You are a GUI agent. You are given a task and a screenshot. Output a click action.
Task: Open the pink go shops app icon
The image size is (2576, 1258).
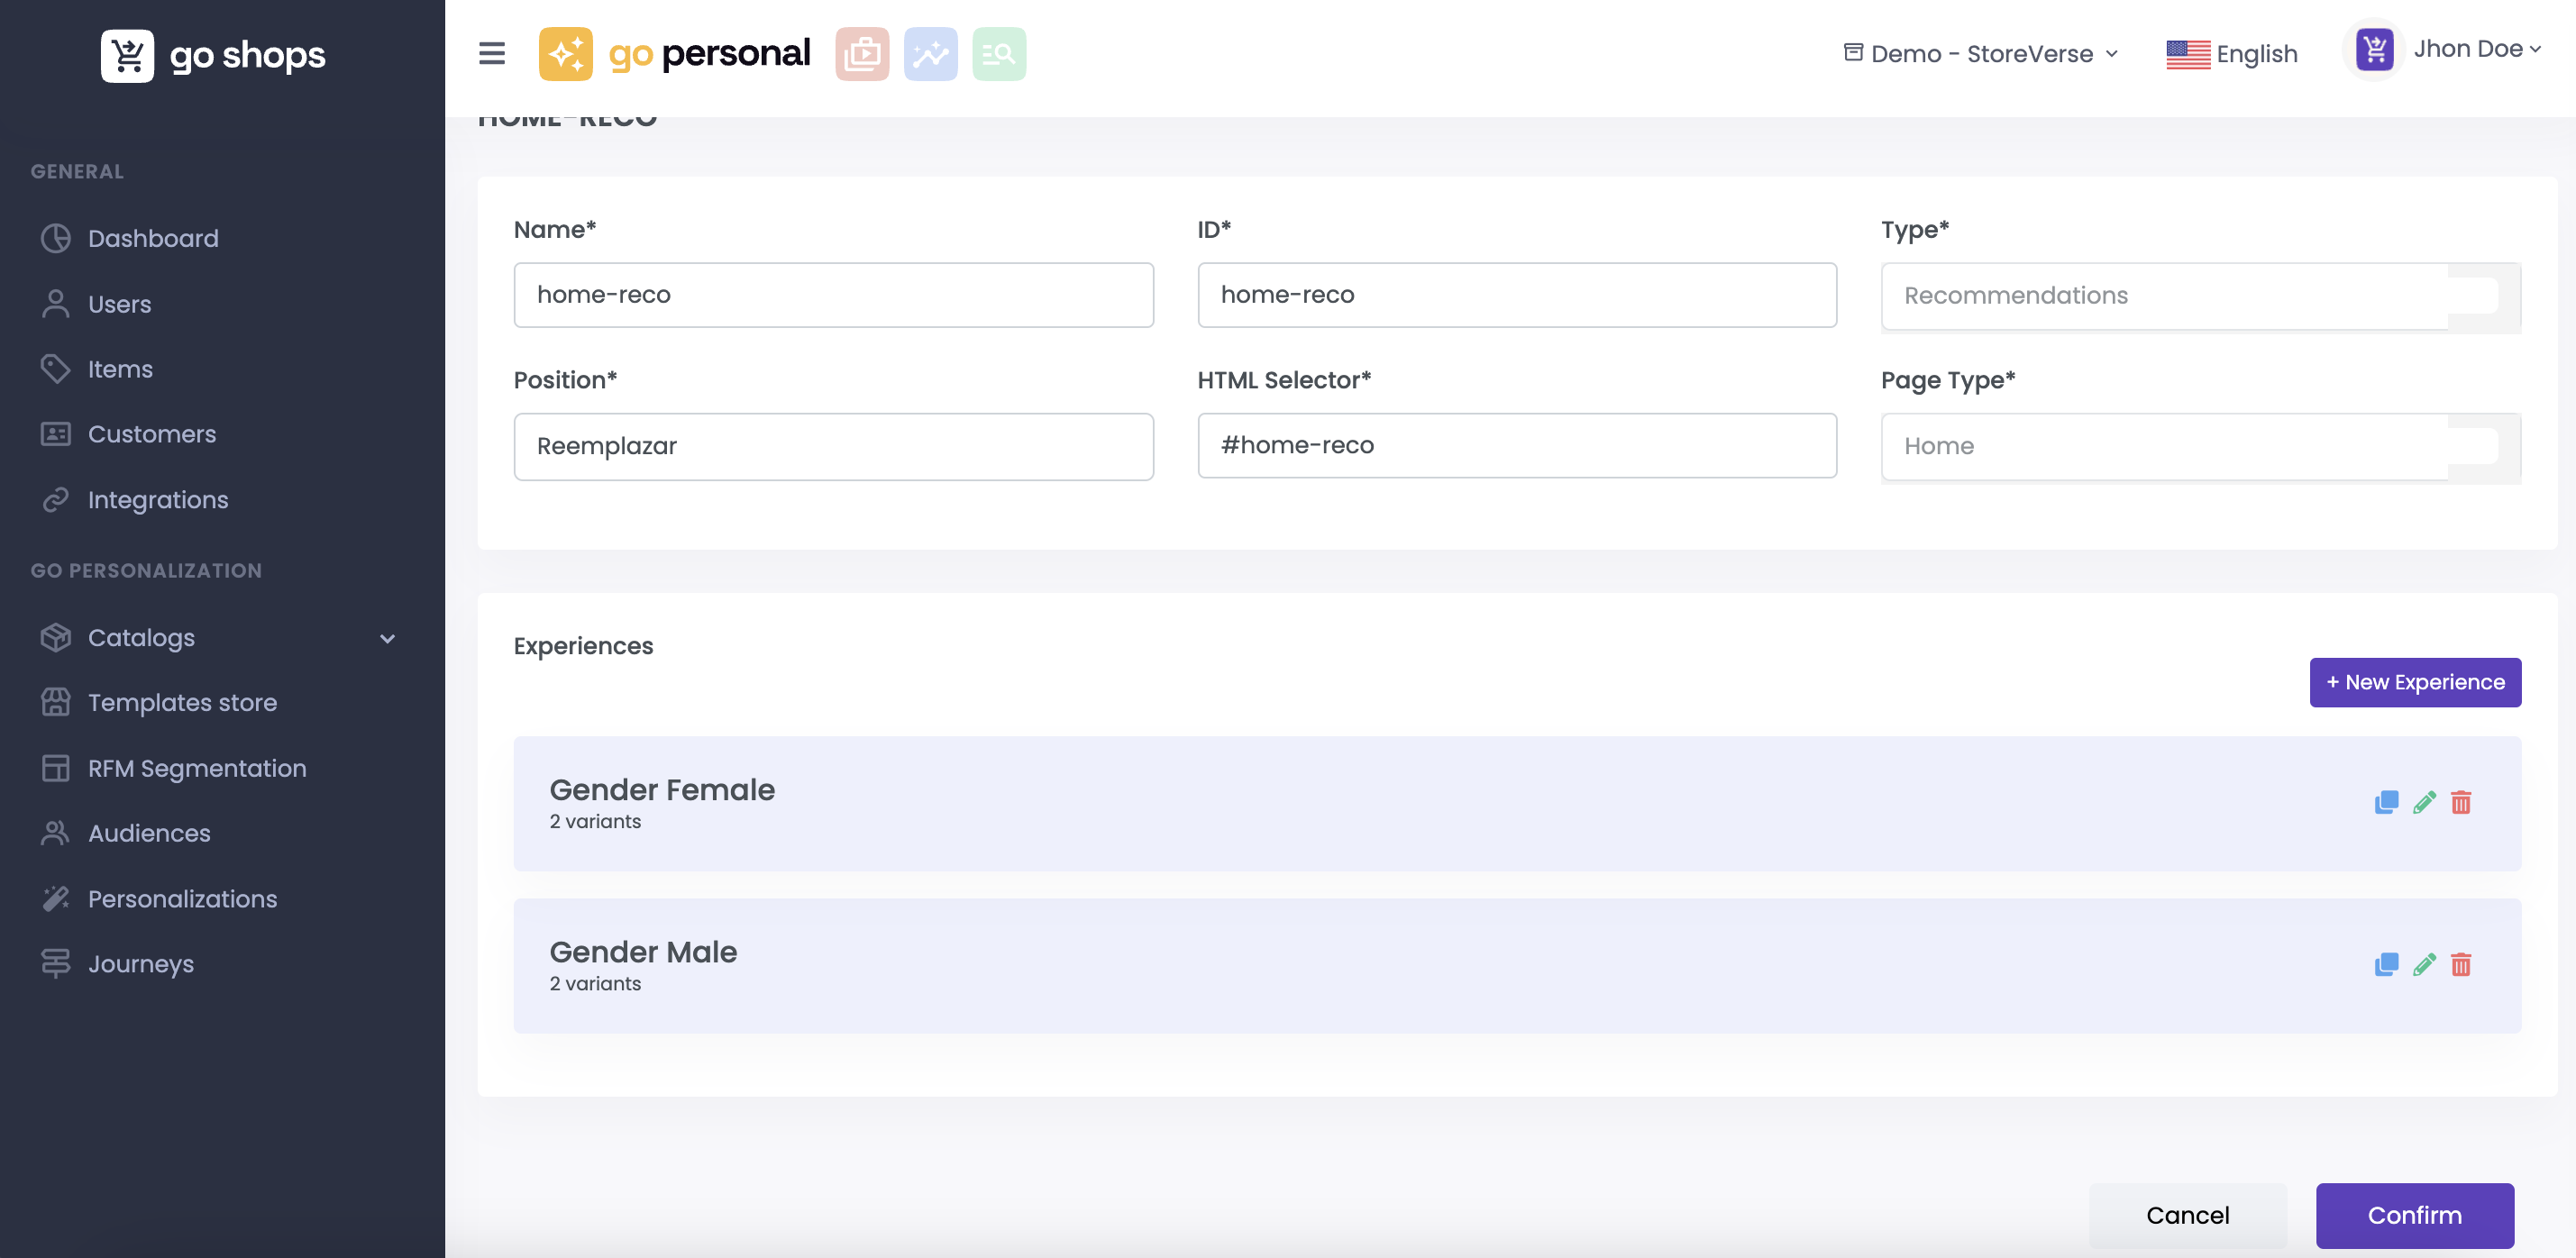coord(861,54)
